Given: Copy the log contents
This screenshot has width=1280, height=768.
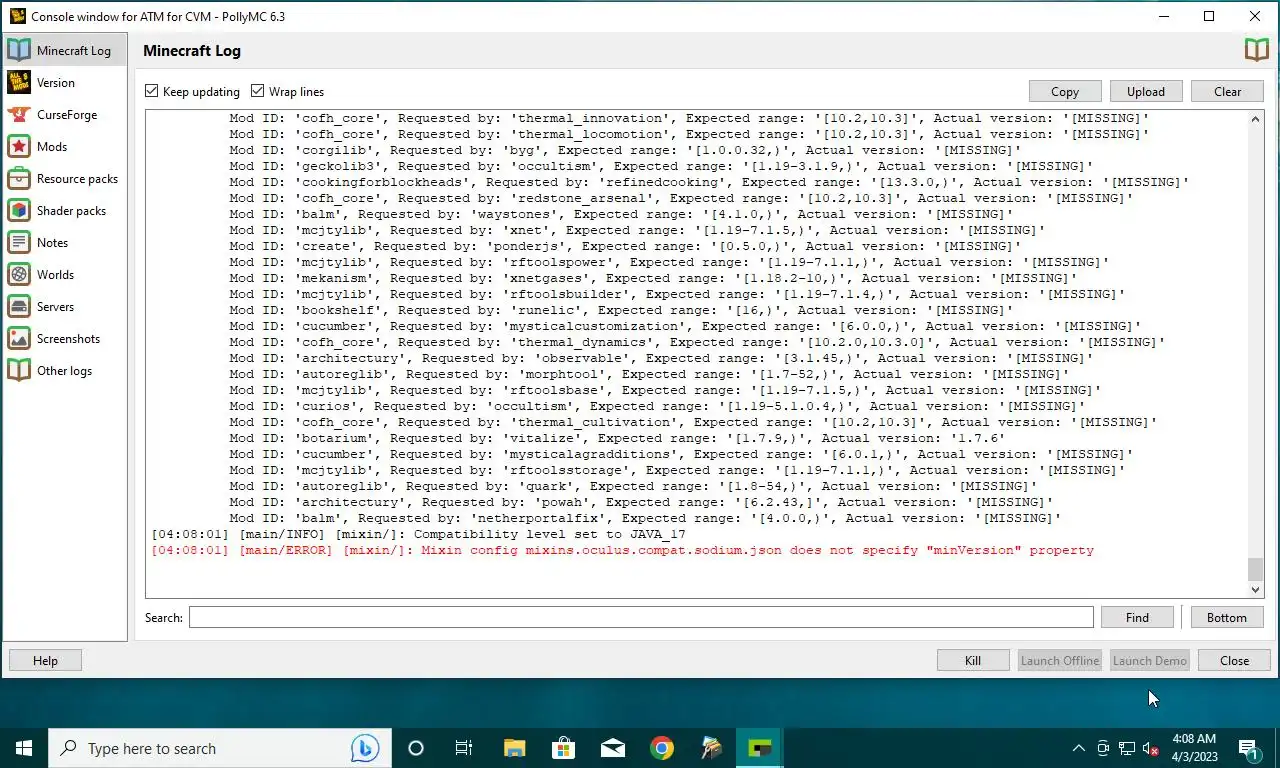Looking at the screenshot, I should point(1065,91).
